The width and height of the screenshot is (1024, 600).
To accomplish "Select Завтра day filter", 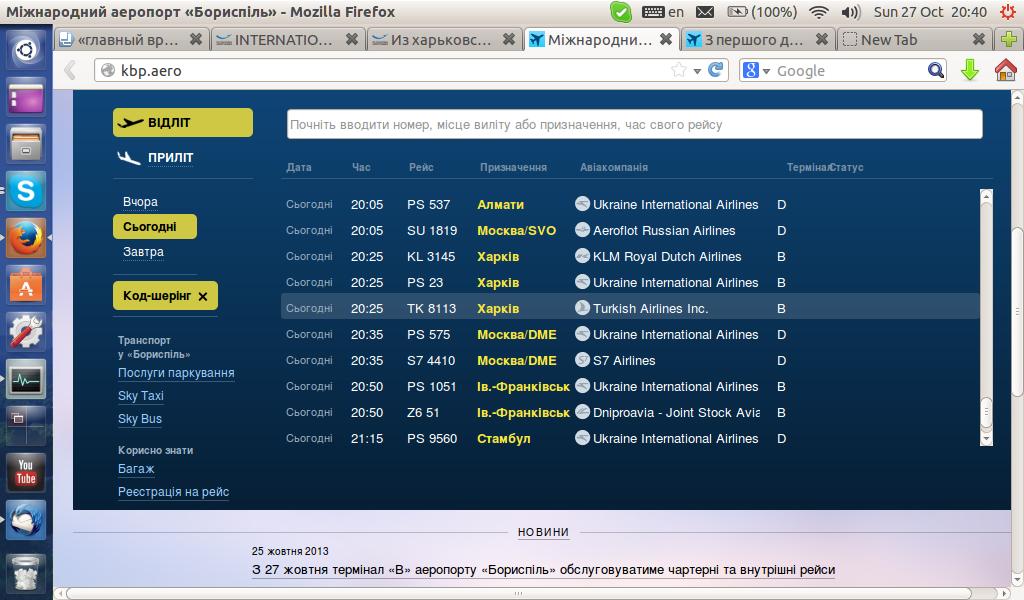I will click(x=143, y=252).
